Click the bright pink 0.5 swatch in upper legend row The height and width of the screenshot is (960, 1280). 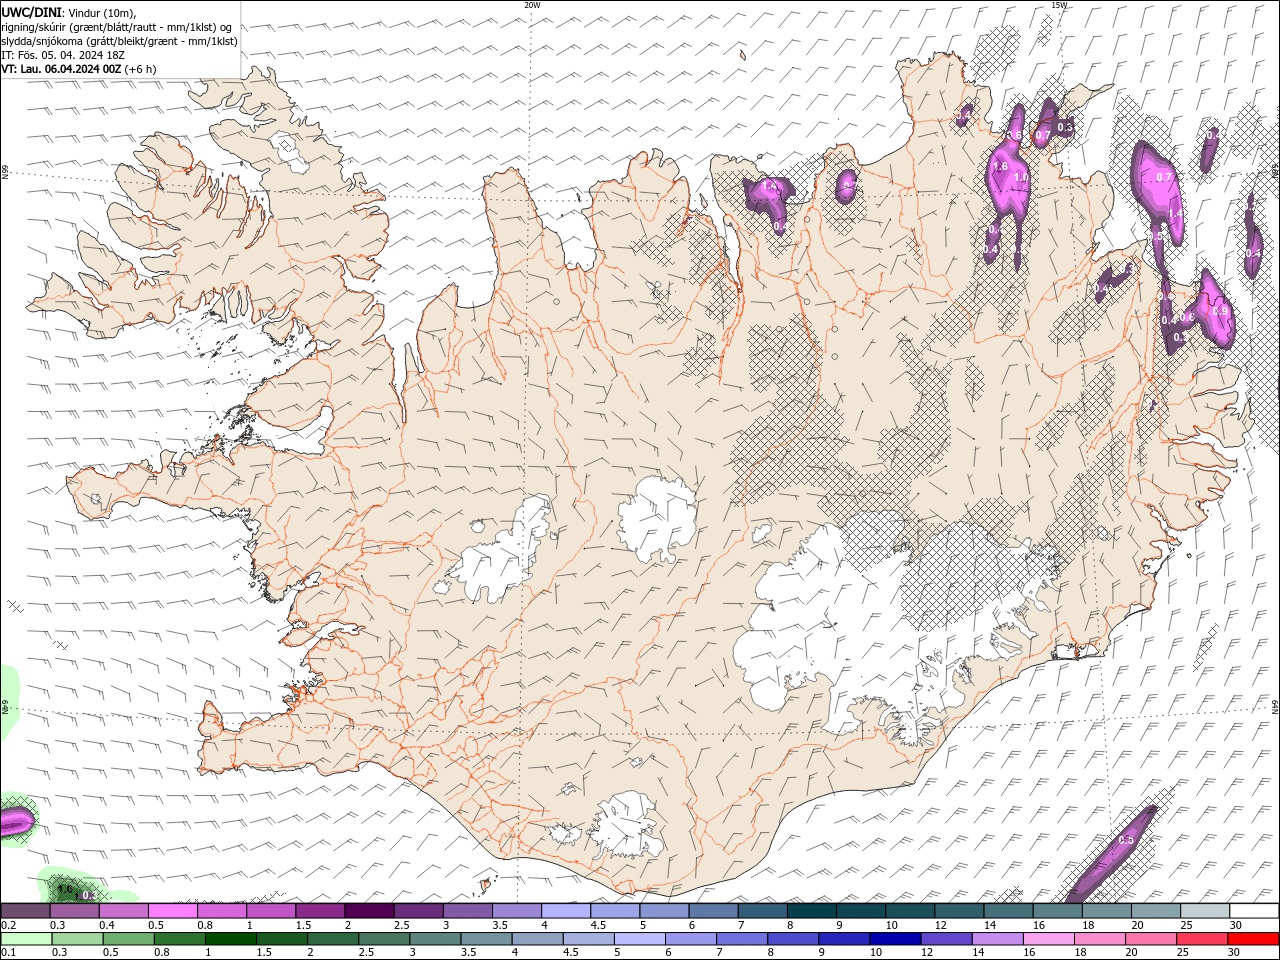click(x=172, y=910)
